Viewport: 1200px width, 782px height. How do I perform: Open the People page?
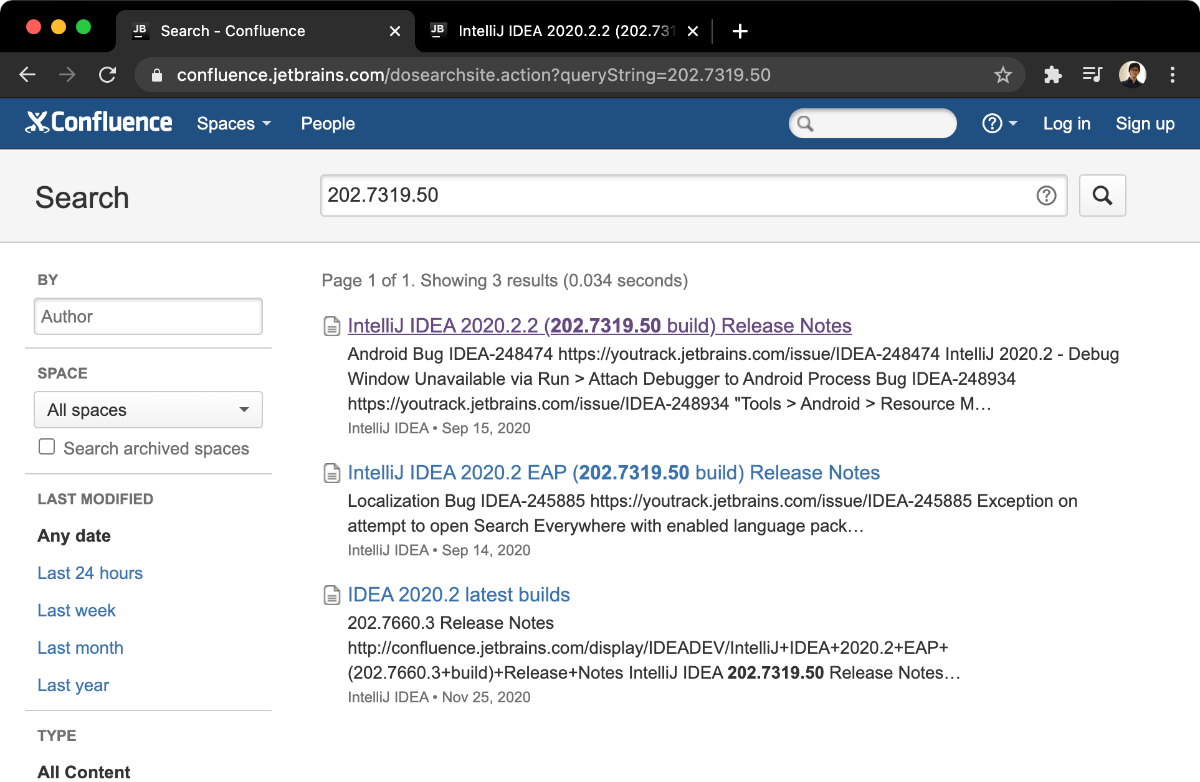328,123
